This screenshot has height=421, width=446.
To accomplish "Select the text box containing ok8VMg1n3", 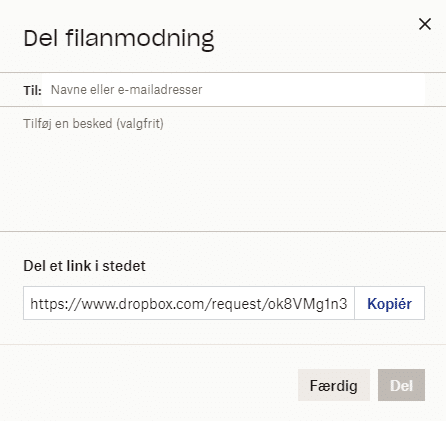I will coord(189,303).
